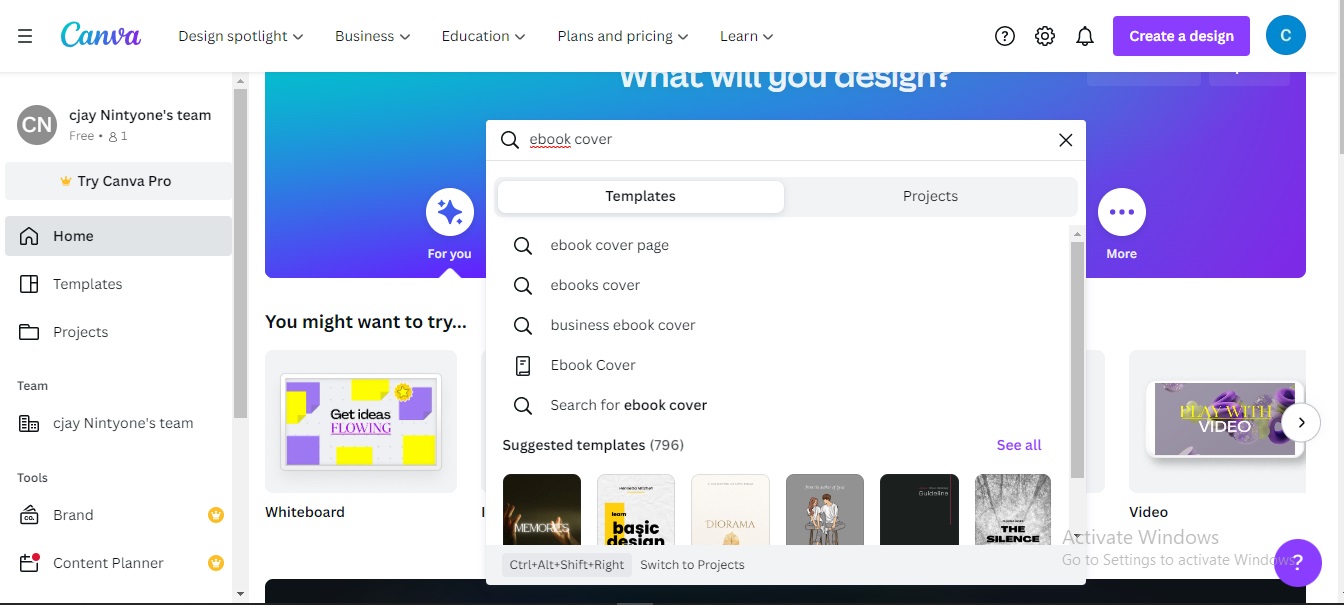Open the Diorama template thumbnail
Screen dimensions: 1344x608
(x=730, y=510)
